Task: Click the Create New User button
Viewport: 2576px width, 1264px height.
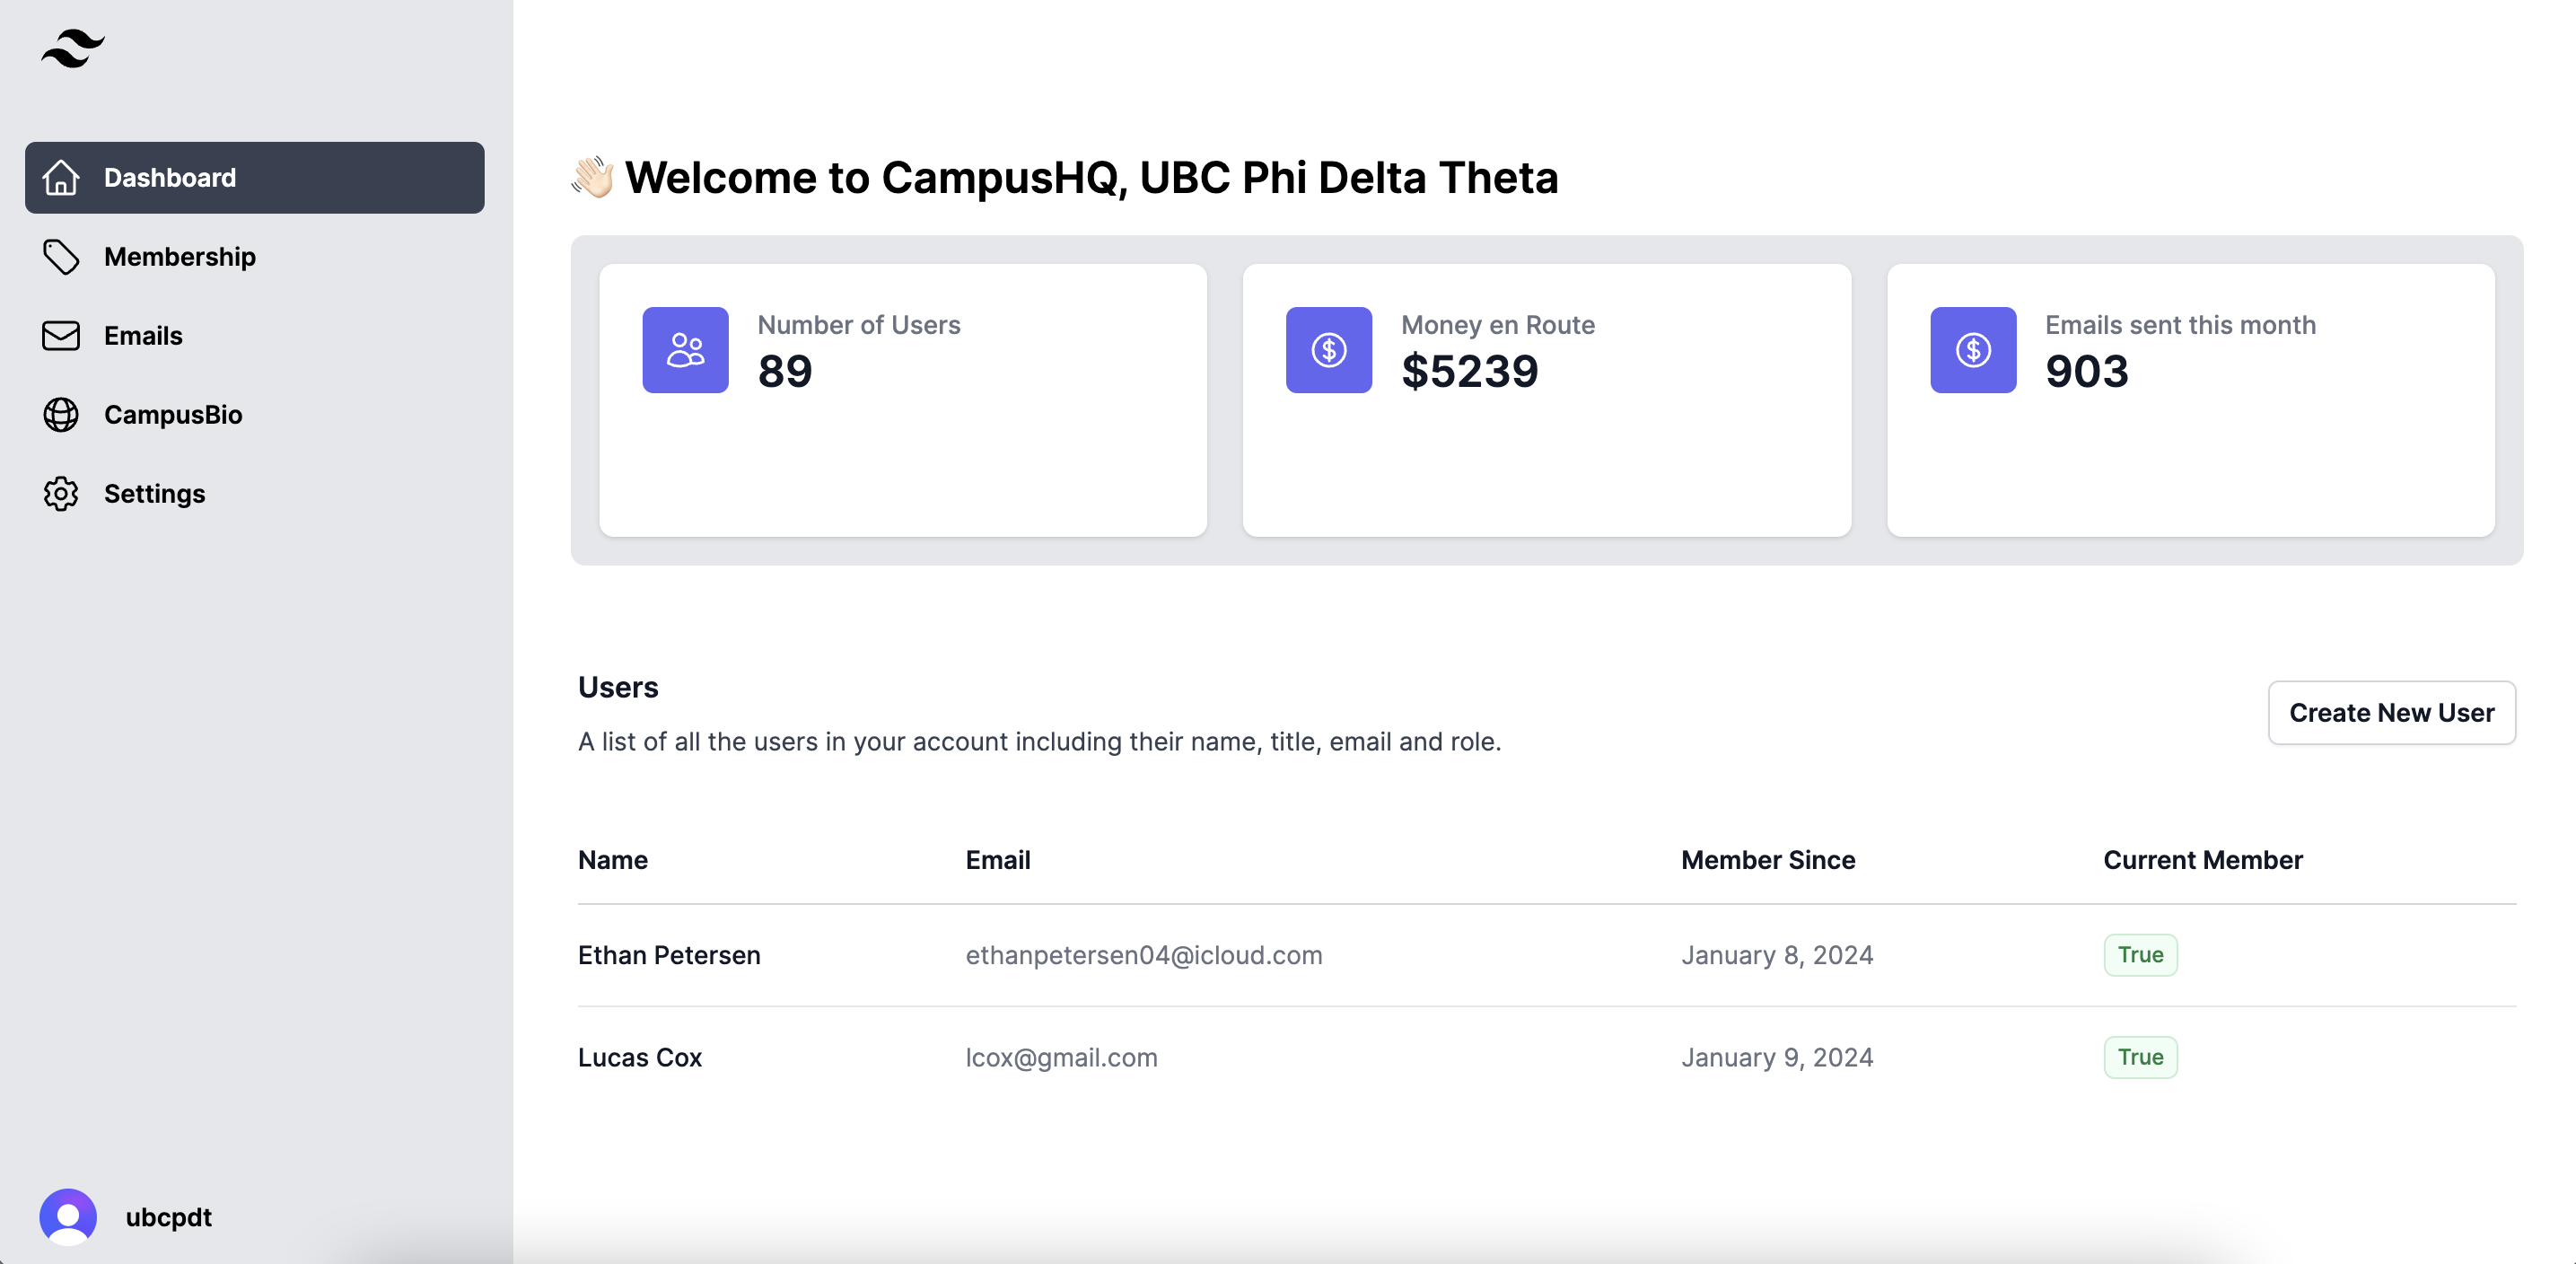Action: point(2391,712)
